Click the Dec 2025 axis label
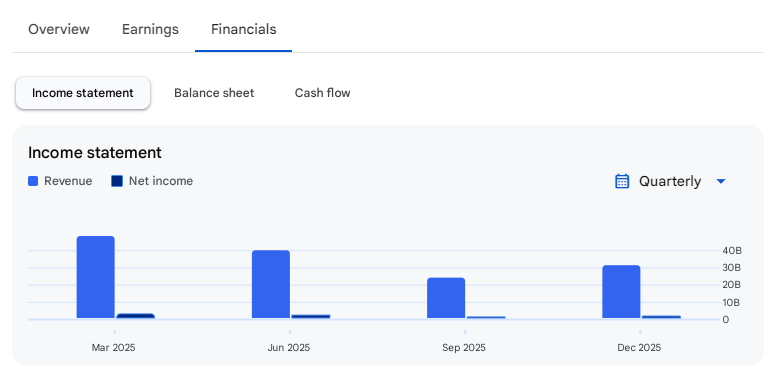Viewport: 780px width, 375px height. pos(639,348)
